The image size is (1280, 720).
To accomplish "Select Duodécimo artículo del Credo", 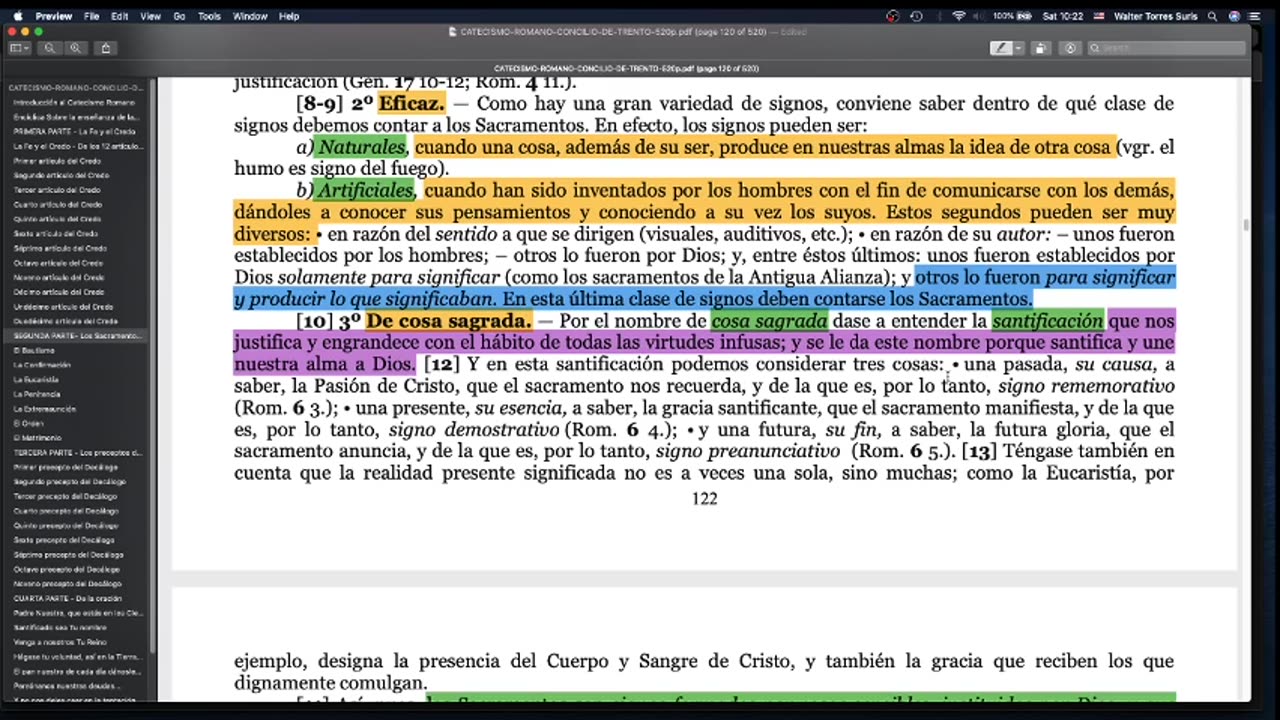I will click(66, 321).
